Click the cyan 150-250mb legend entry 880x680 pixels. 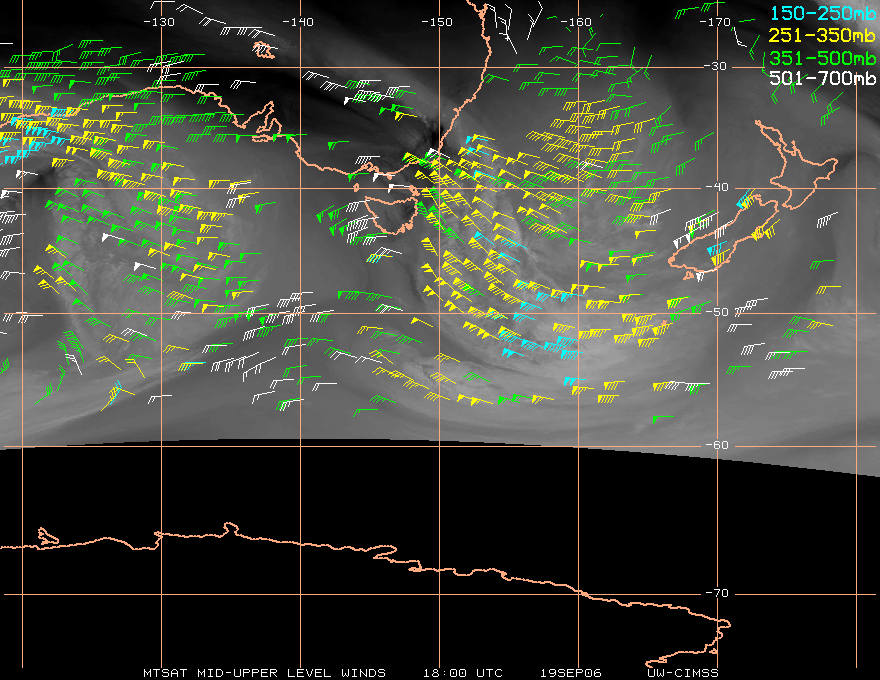822,13
